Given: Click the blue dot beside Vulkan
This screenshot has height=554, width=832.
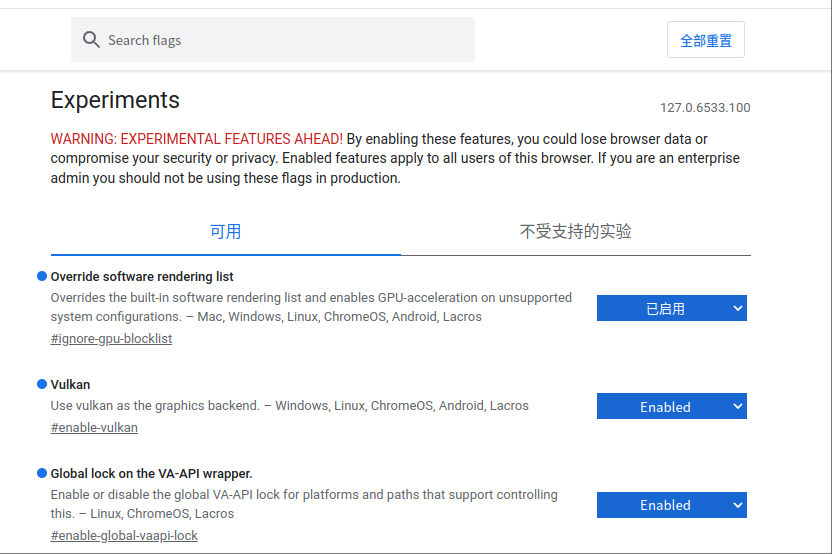Looking at the screenshot, I should [42, 384].
